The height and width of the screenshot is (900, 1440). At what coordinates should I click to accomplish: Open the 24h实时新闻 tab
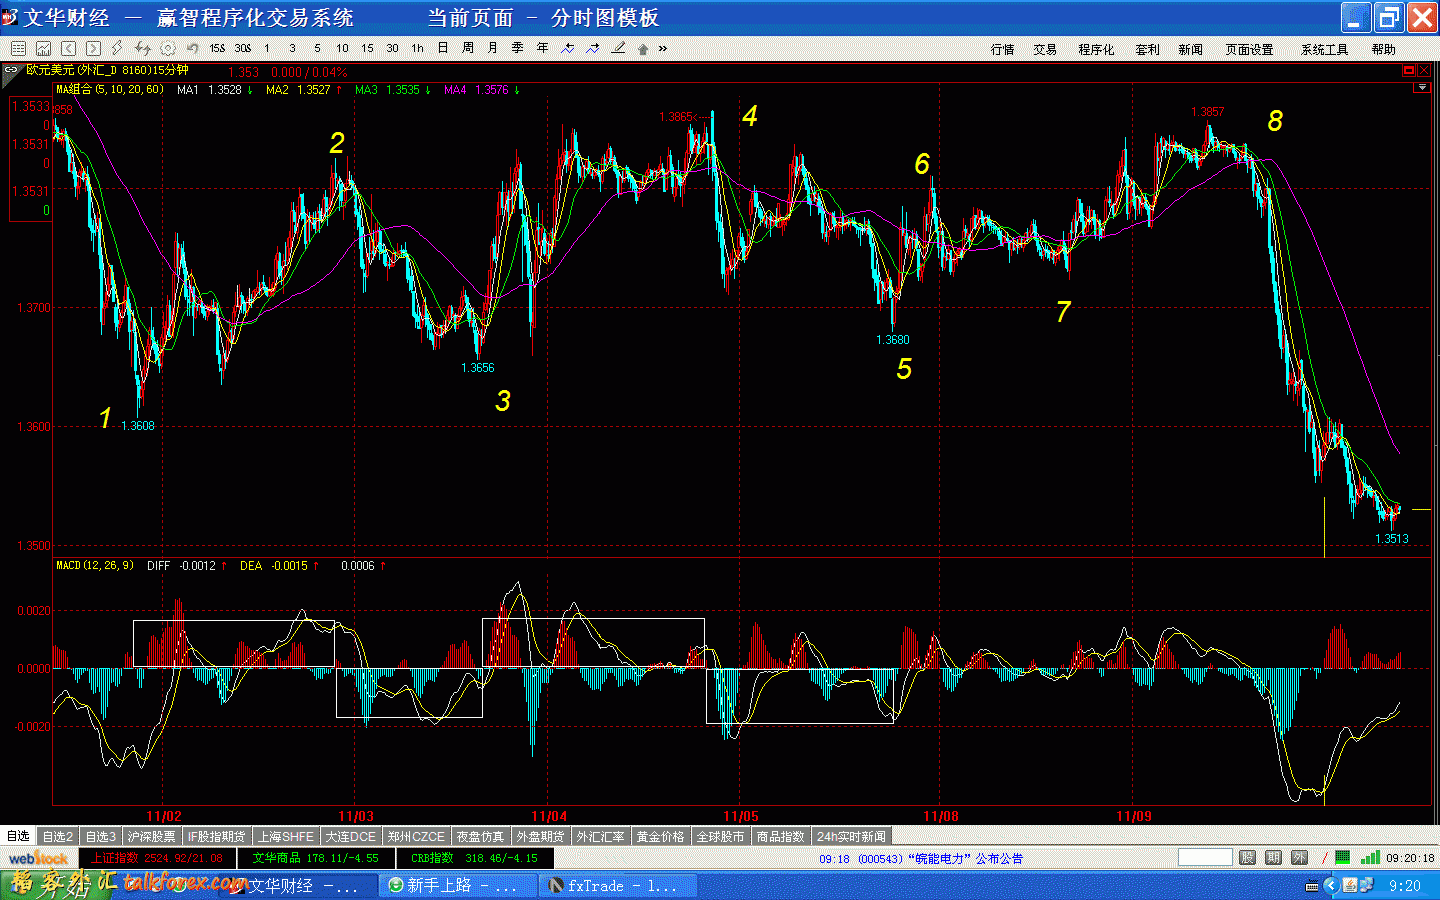(x=851, y=836)
